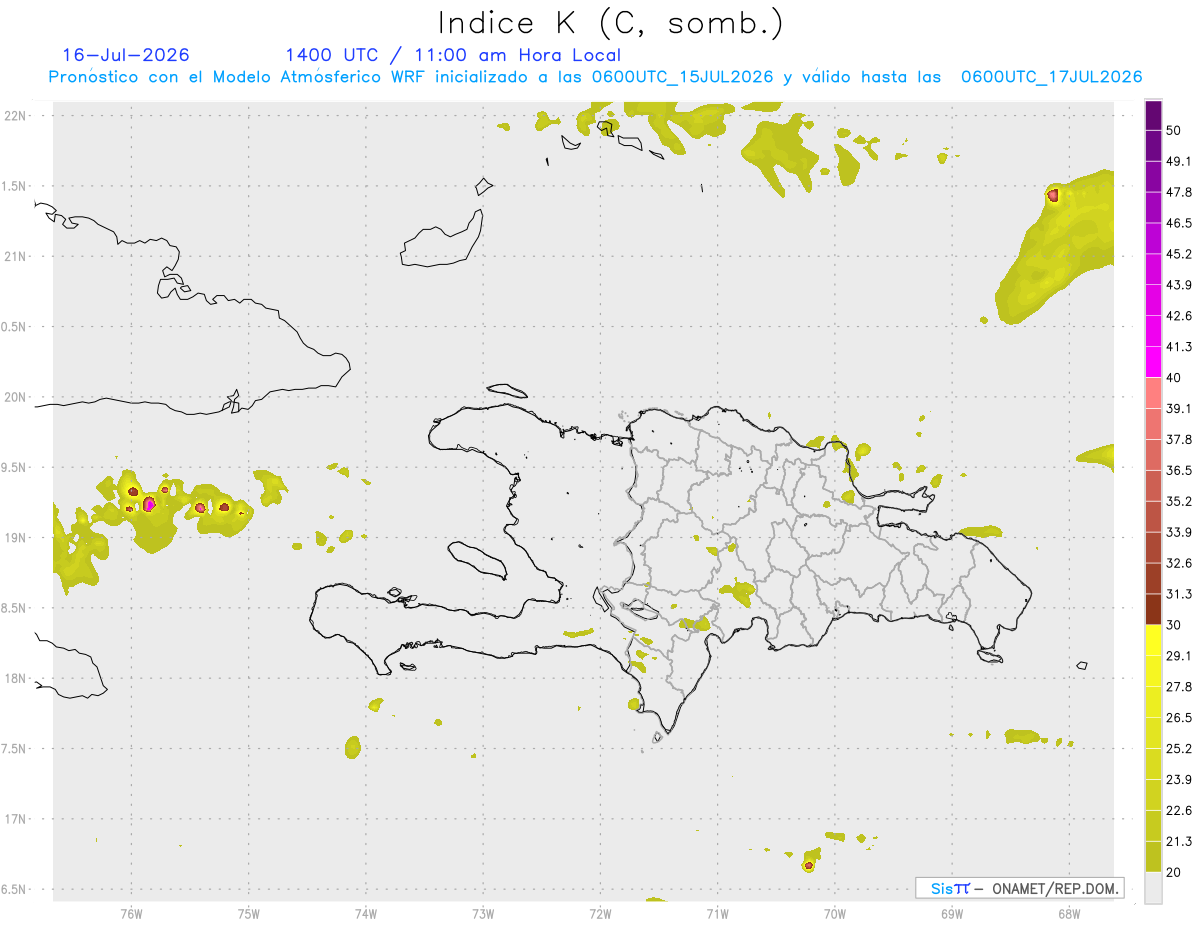Pick legend swatch between 35.2 and 36.5
This screenshot has width=1200, height=927.
coord(1153,485)
